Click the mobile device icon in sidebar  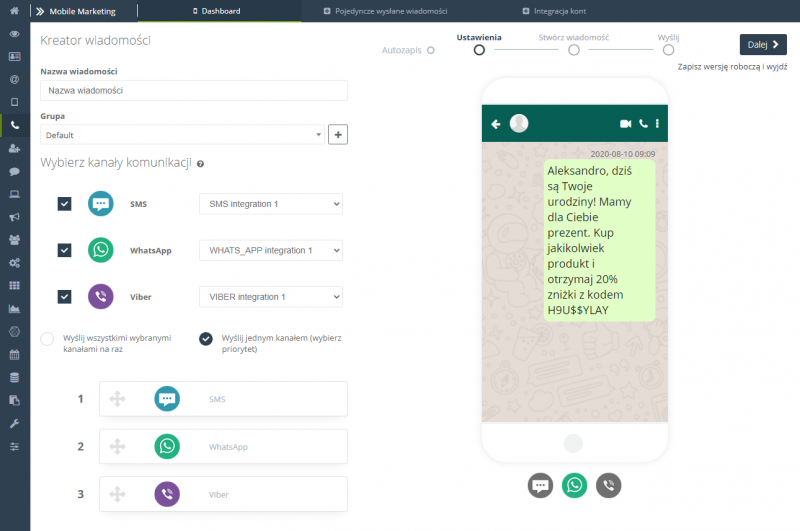(x=14, y=102)
